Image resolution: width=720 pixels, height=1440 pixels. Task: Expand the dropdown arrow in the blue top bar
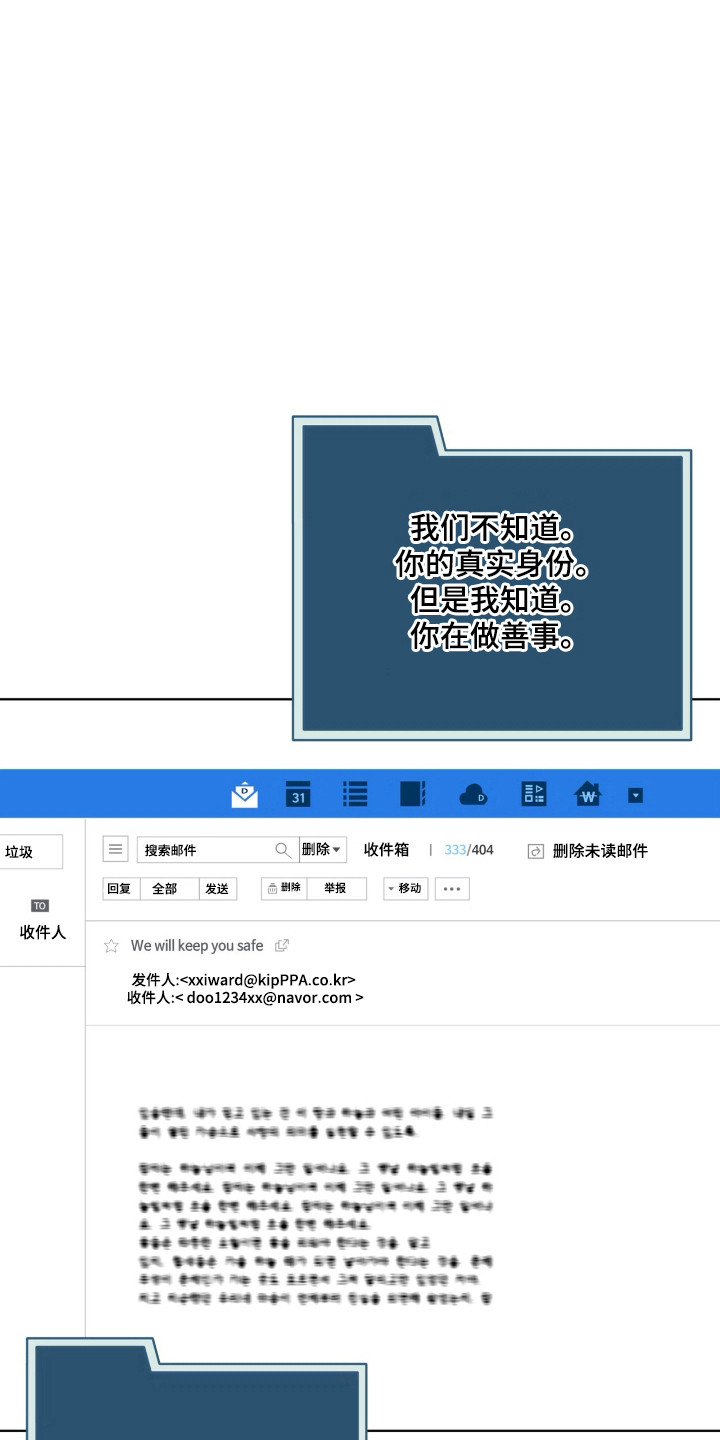[635, 795]
